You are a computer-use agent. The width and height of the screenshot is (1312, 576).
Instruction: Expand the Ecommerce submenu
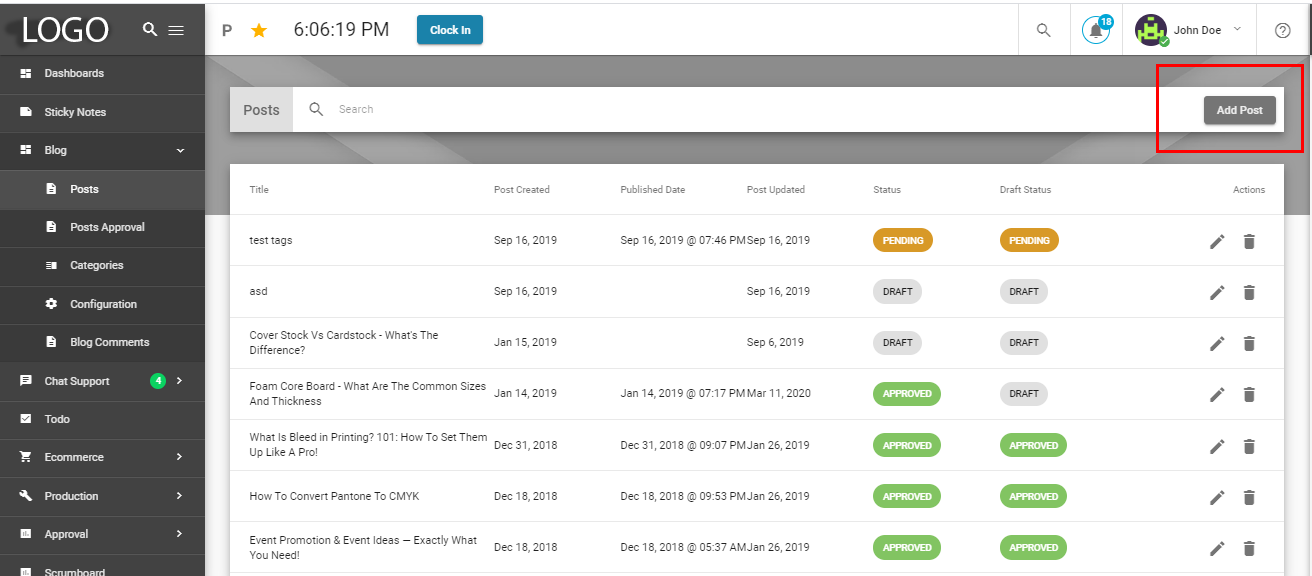click(x=180, y=457)
